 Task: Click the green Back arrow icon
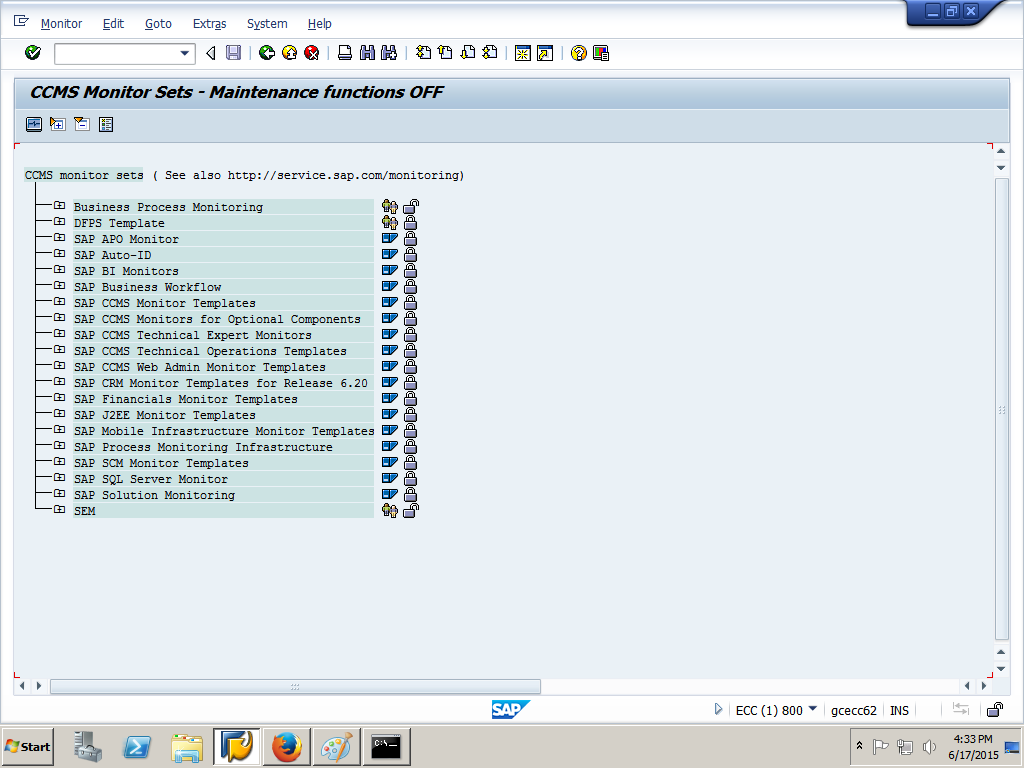pyautogui.click(x=266, y=53)
